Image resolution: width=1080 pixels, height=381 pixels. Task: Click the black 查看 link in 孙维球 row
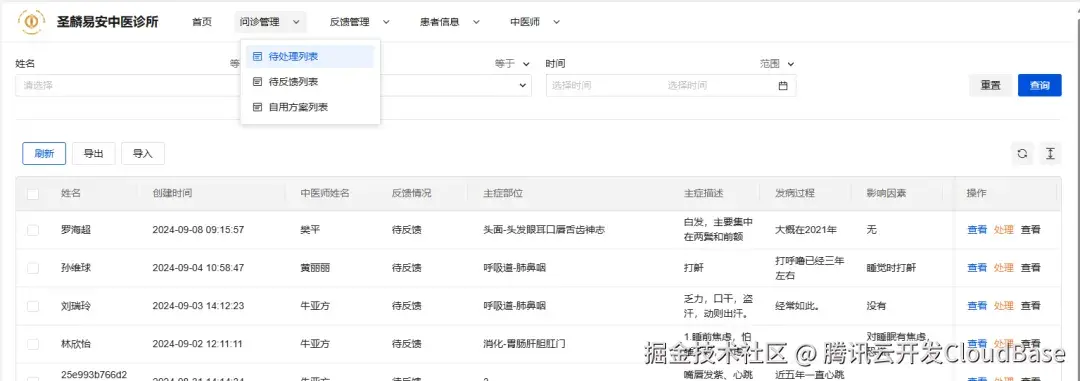(x=1030, y=268)
